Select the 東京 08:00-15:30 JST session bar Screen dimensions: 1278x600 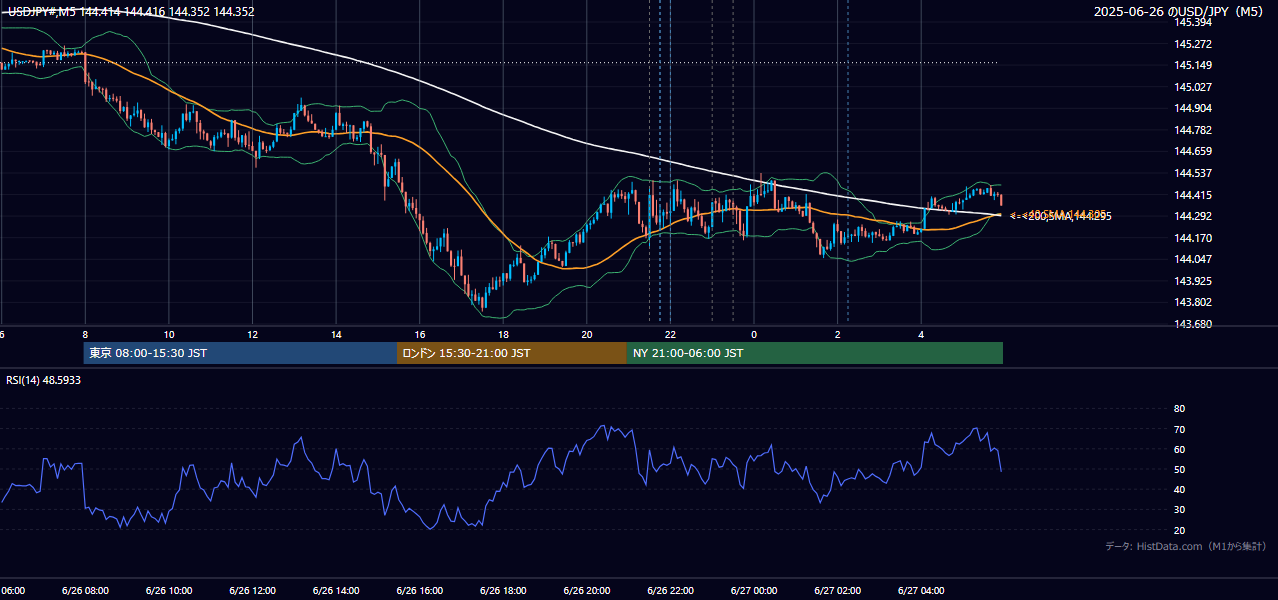(240, 353)
